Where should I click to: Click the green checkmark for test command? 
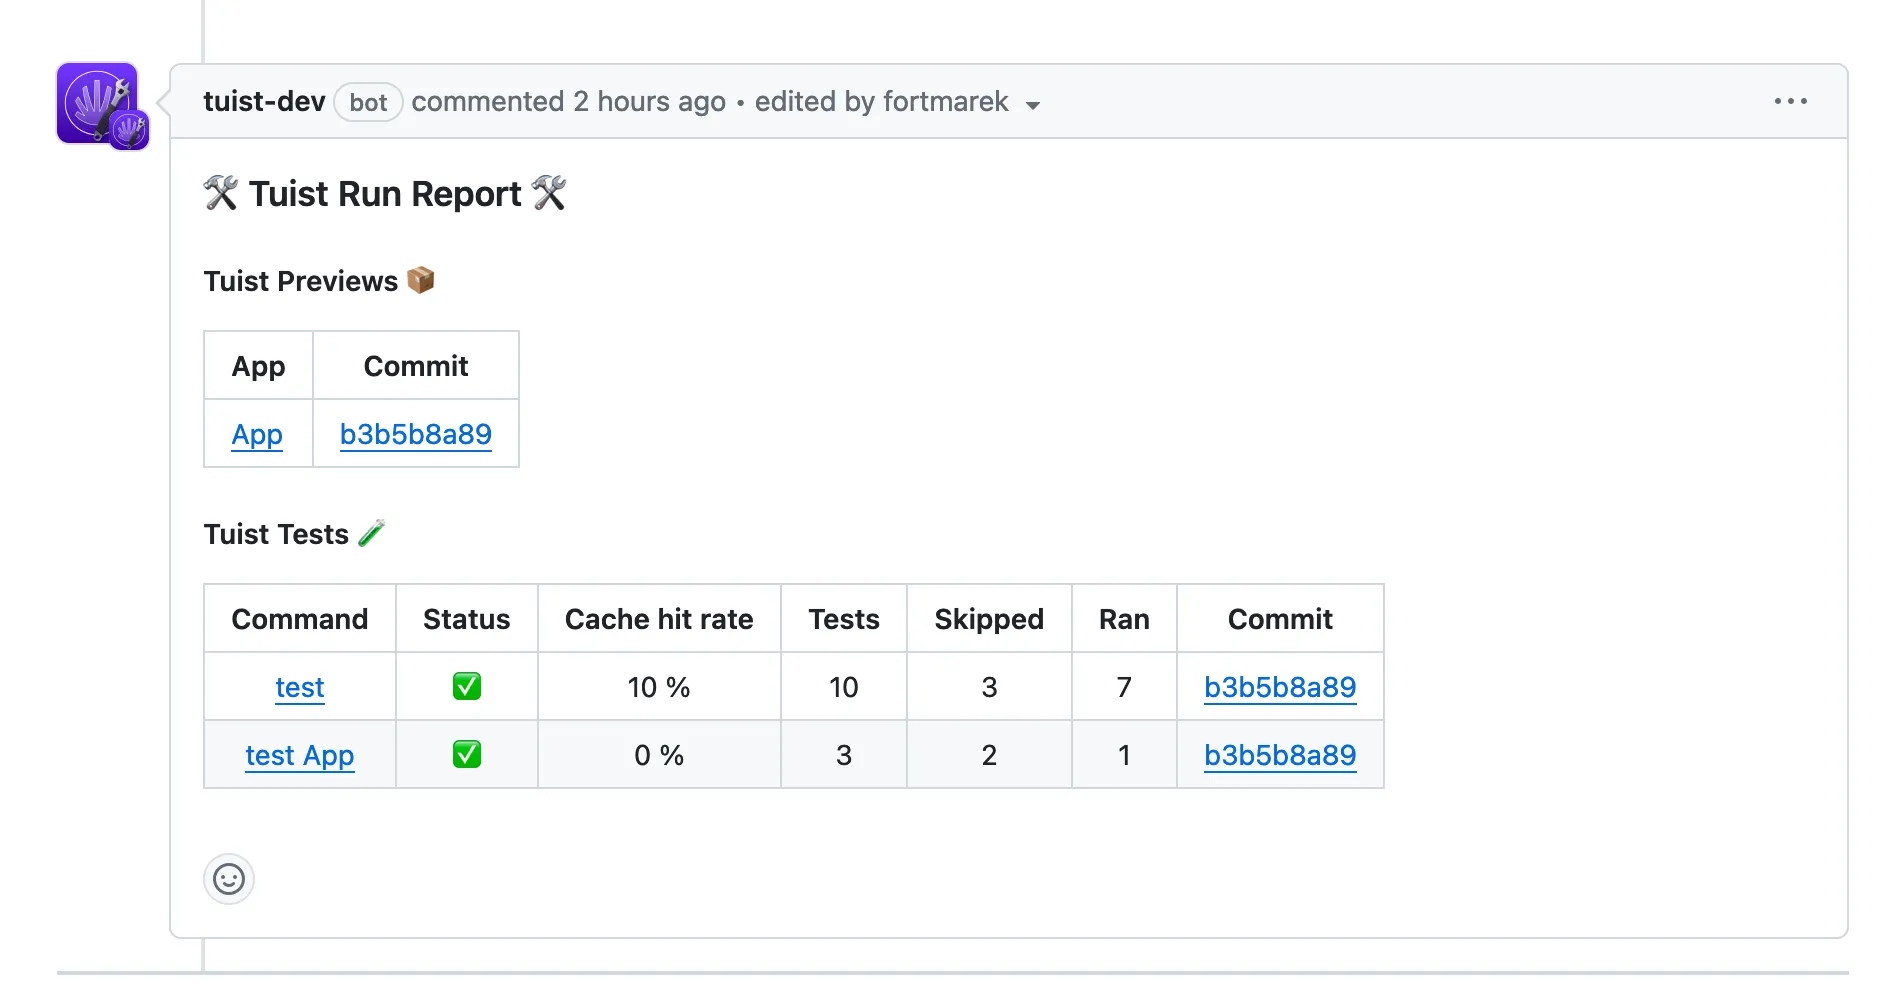[466, 686]
